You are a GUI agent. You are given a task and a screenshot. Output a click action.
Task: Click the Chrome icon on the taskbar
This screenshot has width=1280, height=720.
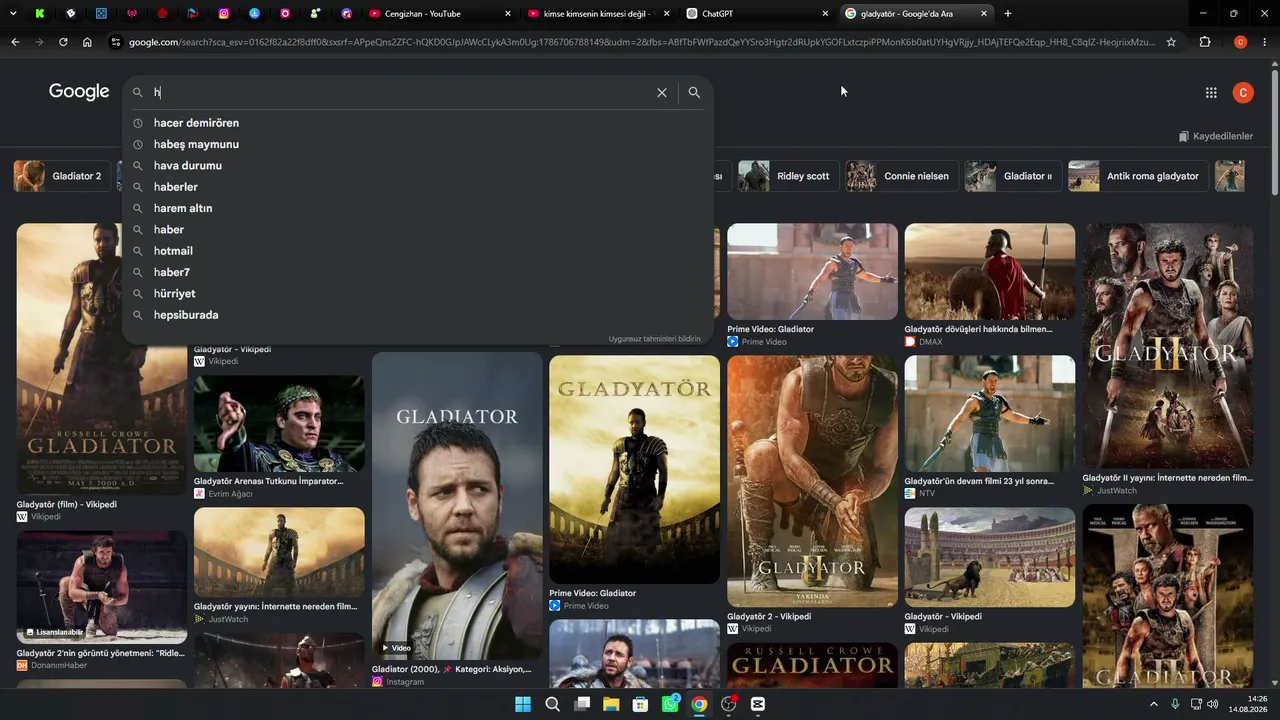(699, 704)
